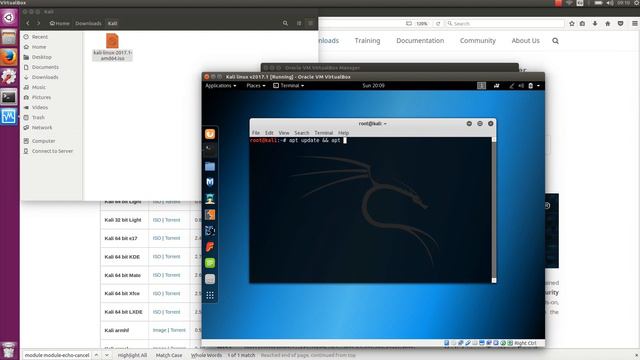Launch Maltego icon in Kali dock

coord(210,231)
